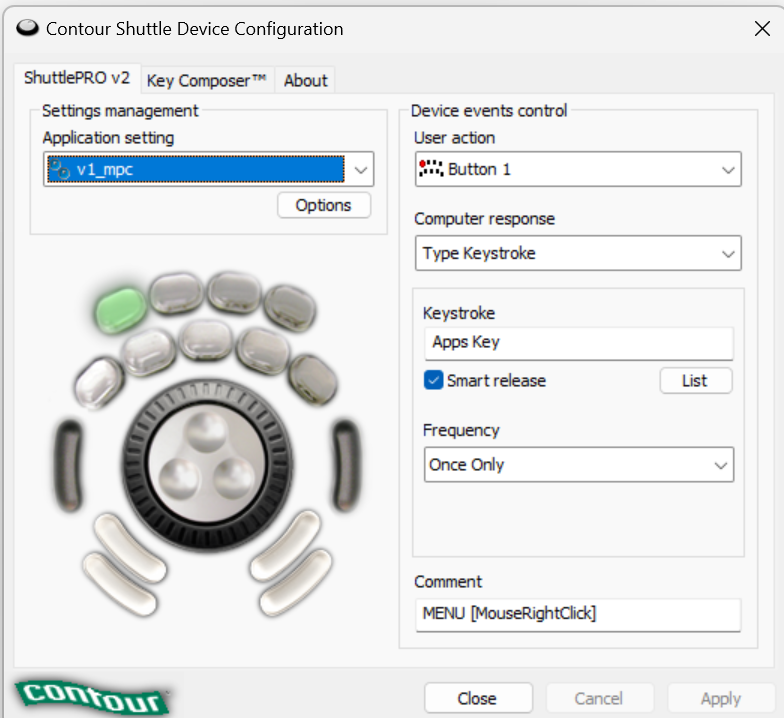Select last button of the five-button second row
This screenshot has width=784, height=718.
pyautogui.click(x=313, y=379)
